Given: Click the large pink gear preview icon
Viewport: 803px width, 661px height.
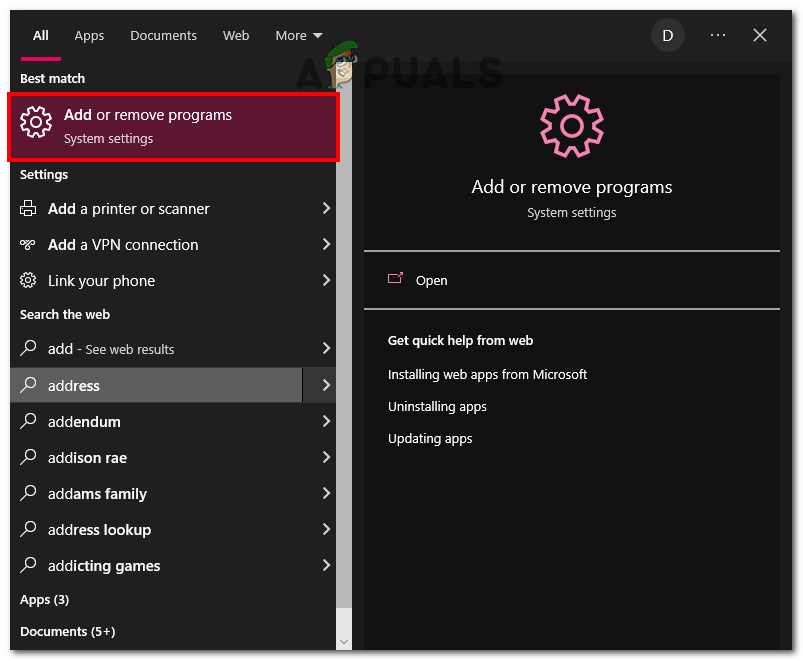Looking at the screenshot, I should 572,125.
